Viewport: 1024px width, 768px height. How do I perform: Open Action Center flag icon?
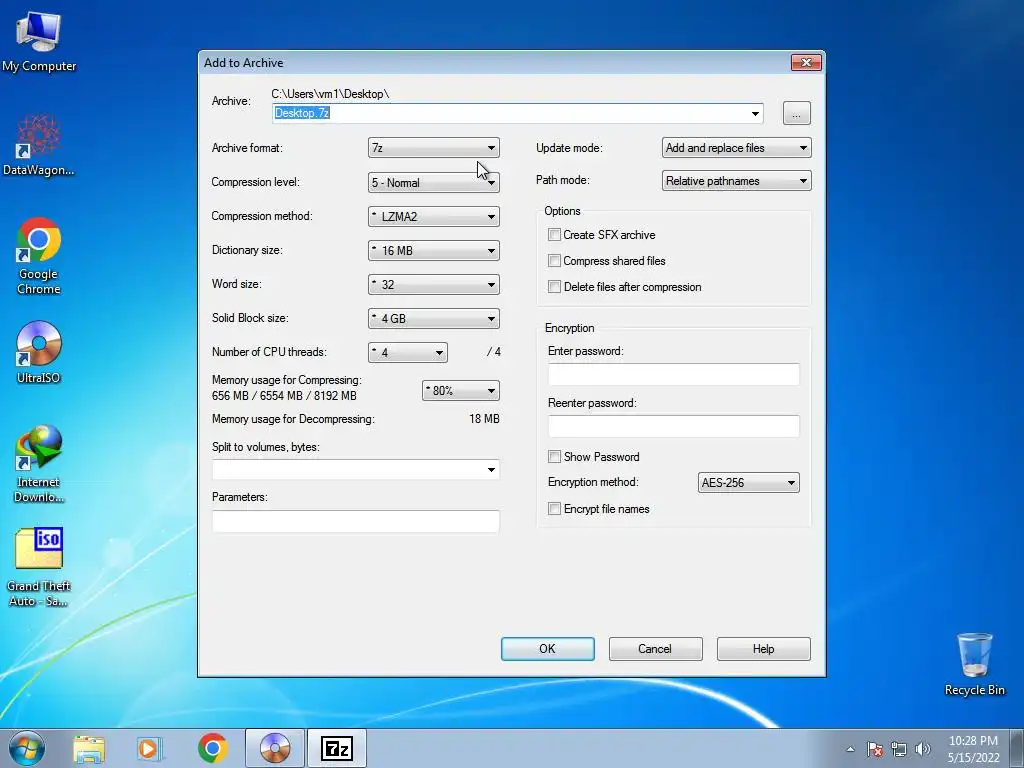pos(874,749)
